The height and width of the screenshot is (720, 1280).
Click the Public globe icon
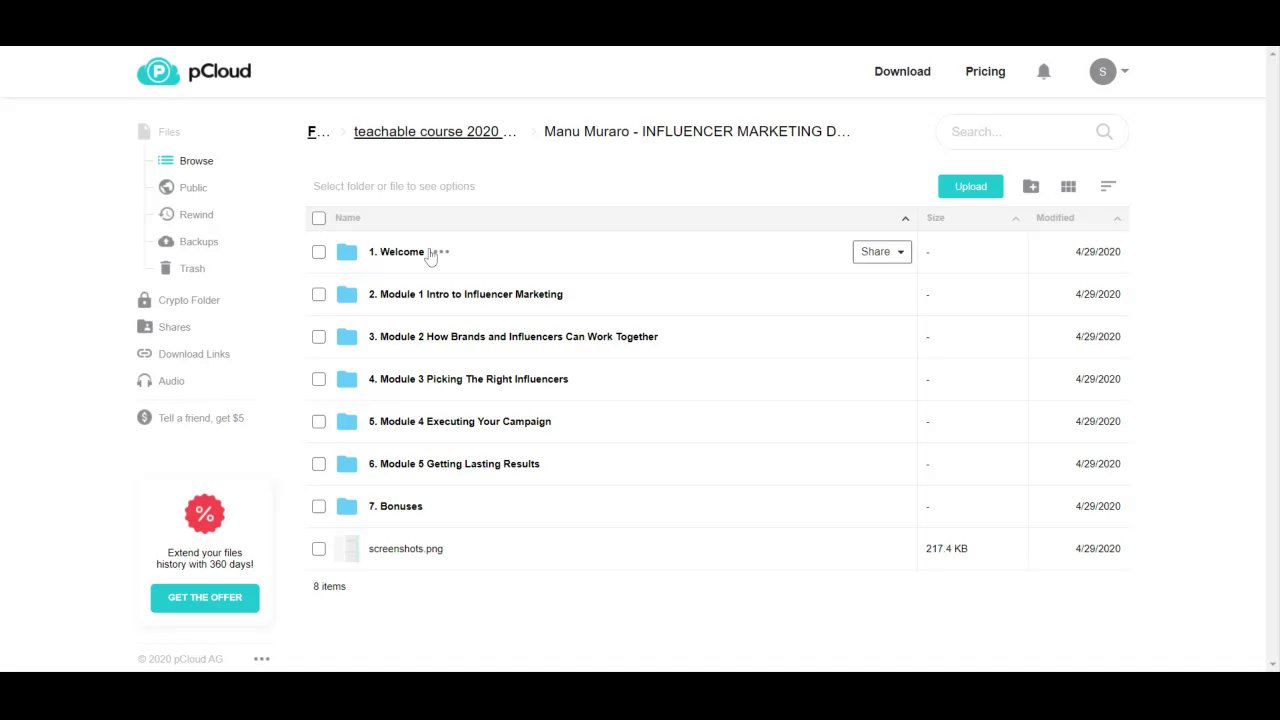pos(166,187)
